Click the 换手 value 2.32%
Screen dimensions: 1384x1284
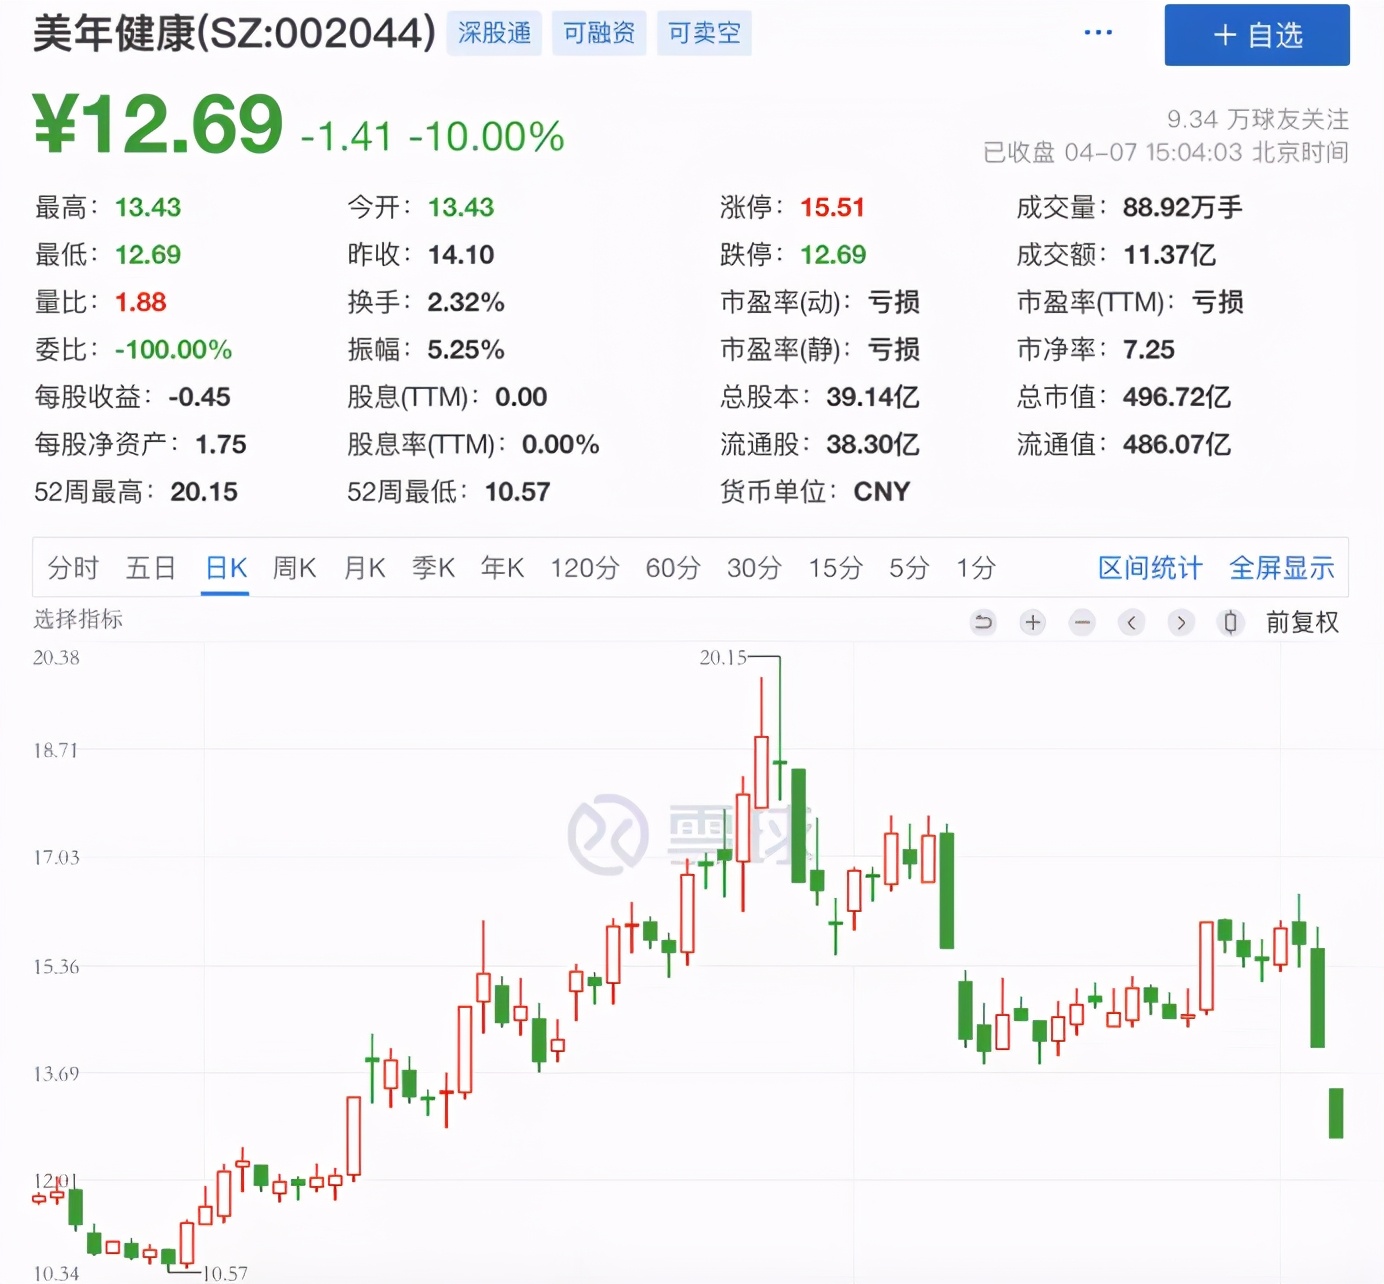tap(466, 302)
